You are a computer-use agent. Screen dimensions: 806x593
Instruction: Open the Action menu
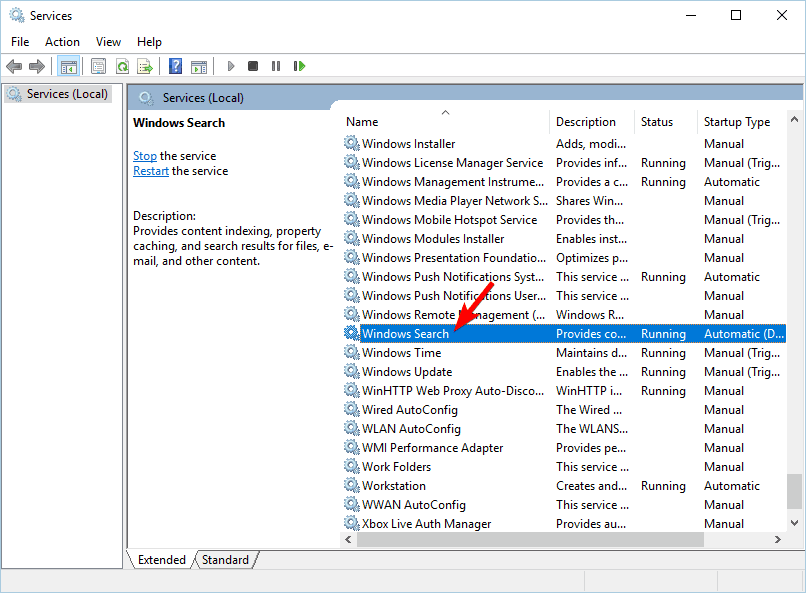click(x=62, y=42)
